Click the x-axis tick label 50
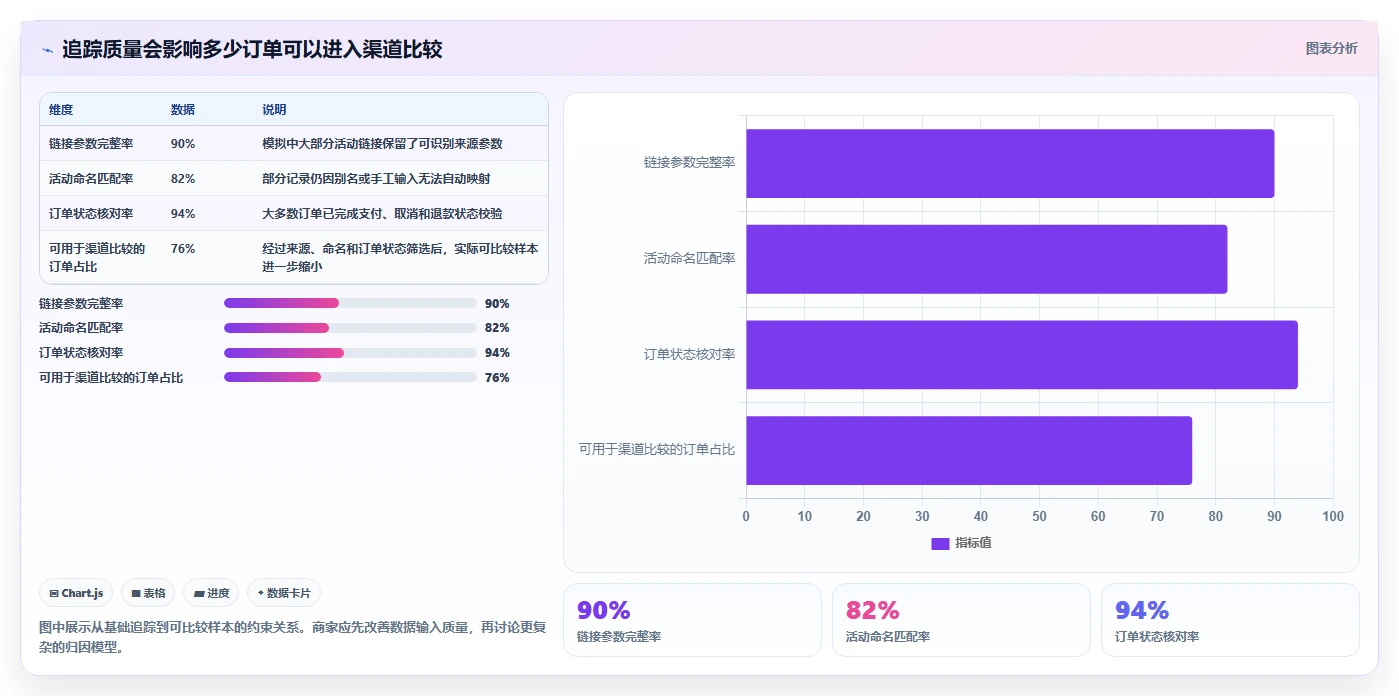The width and height of the screenshot is (1399, 696). point(1039,516)
